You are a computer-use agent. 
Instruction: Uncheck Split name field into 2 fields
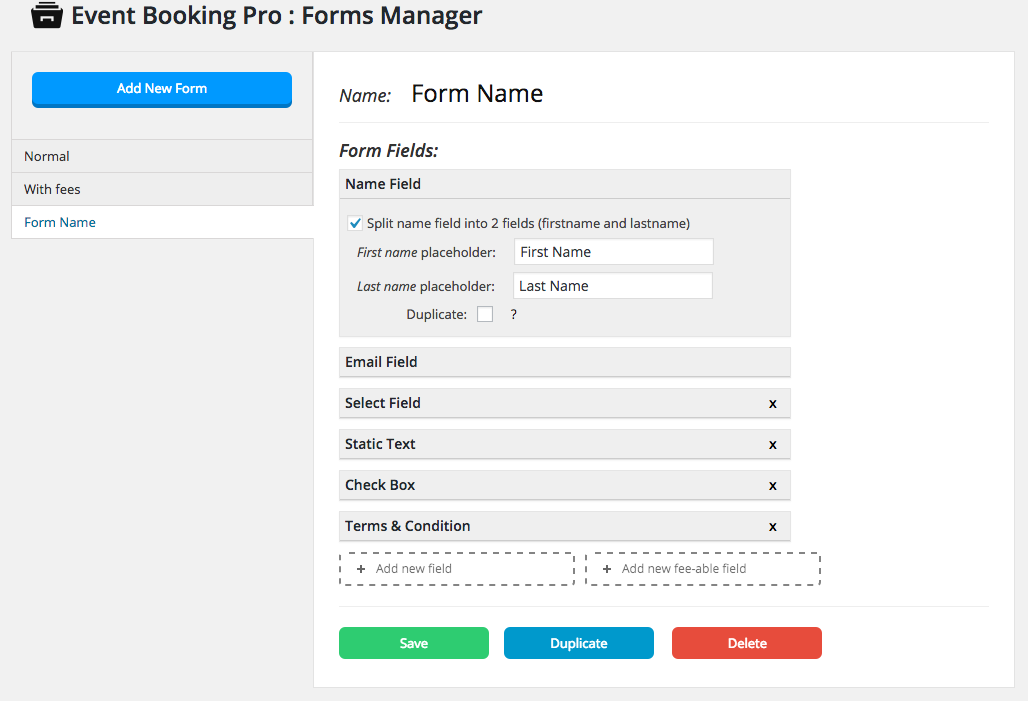(355, 224)
